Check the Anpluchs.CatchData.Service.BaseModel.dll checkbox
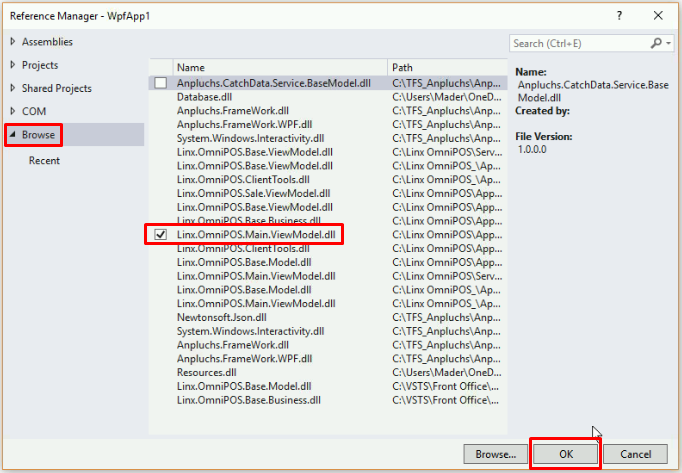 160,83
